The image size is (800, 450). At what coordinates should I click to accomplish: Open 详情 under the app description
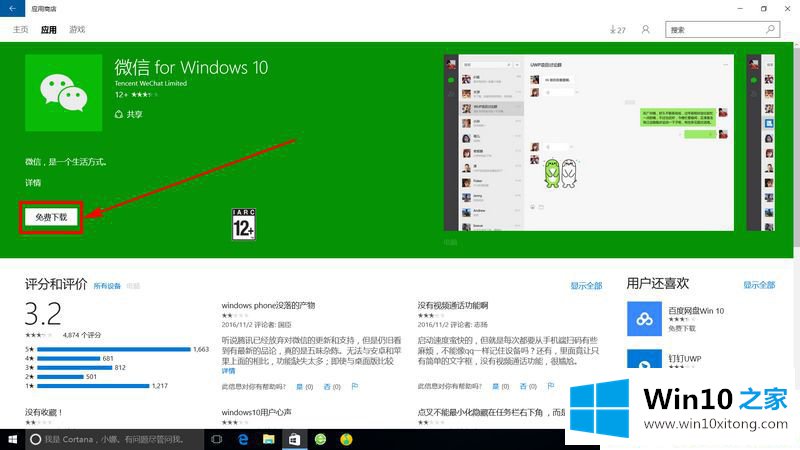click(33, 183)
